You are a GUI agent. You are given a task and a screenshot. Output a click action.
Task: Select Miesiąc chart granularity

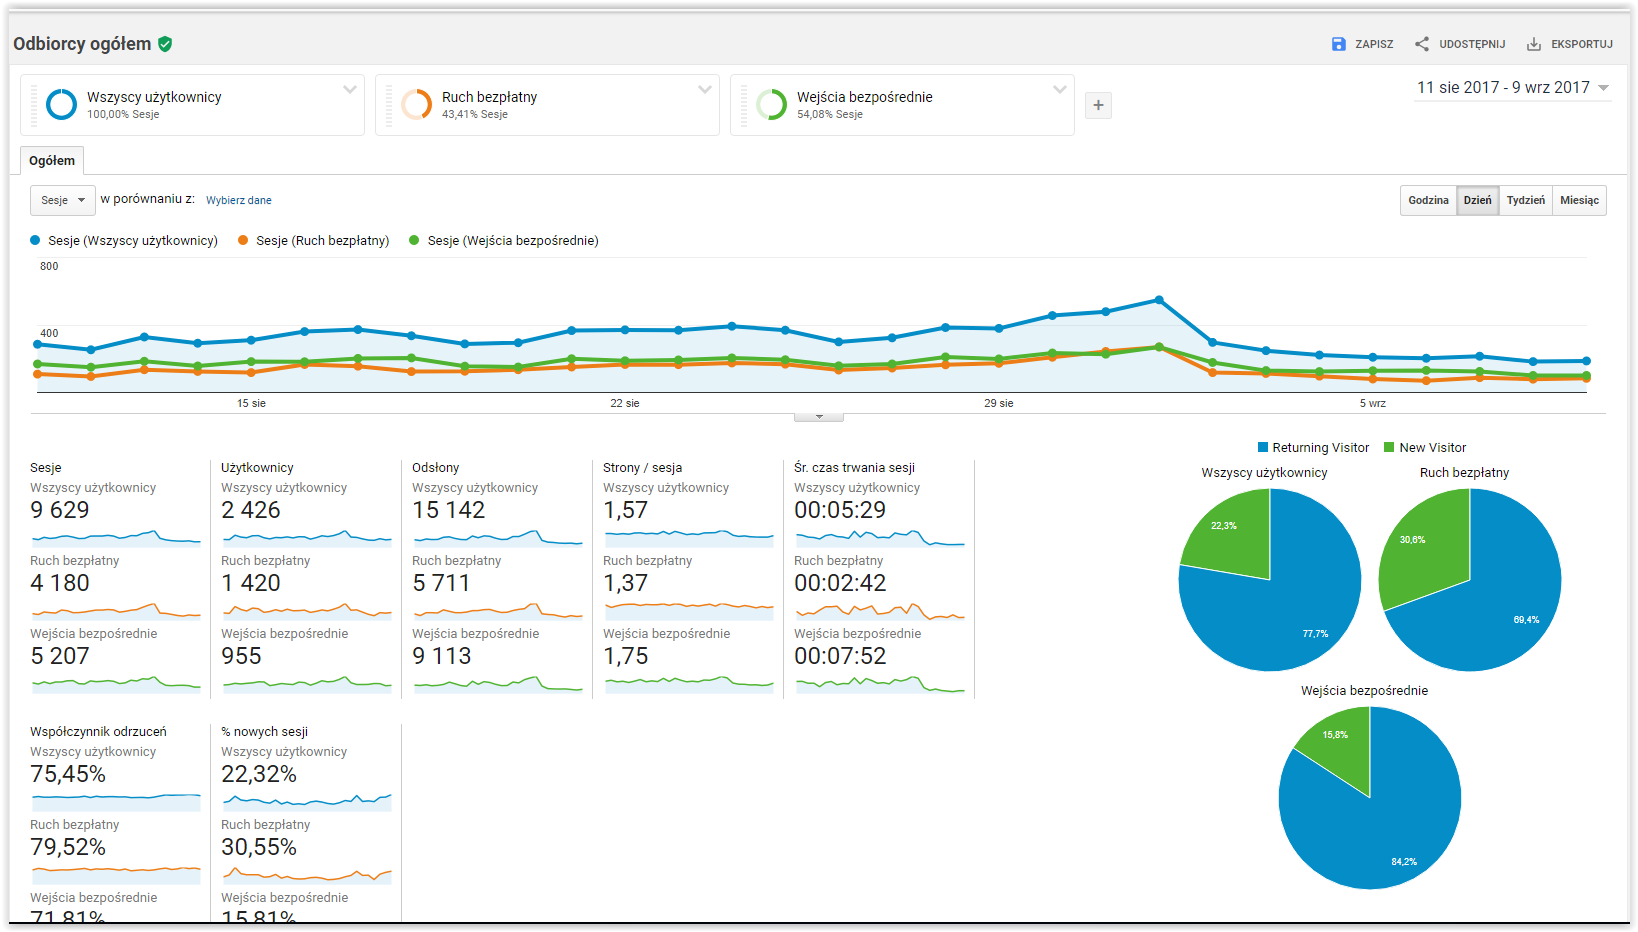(1579, 200)
